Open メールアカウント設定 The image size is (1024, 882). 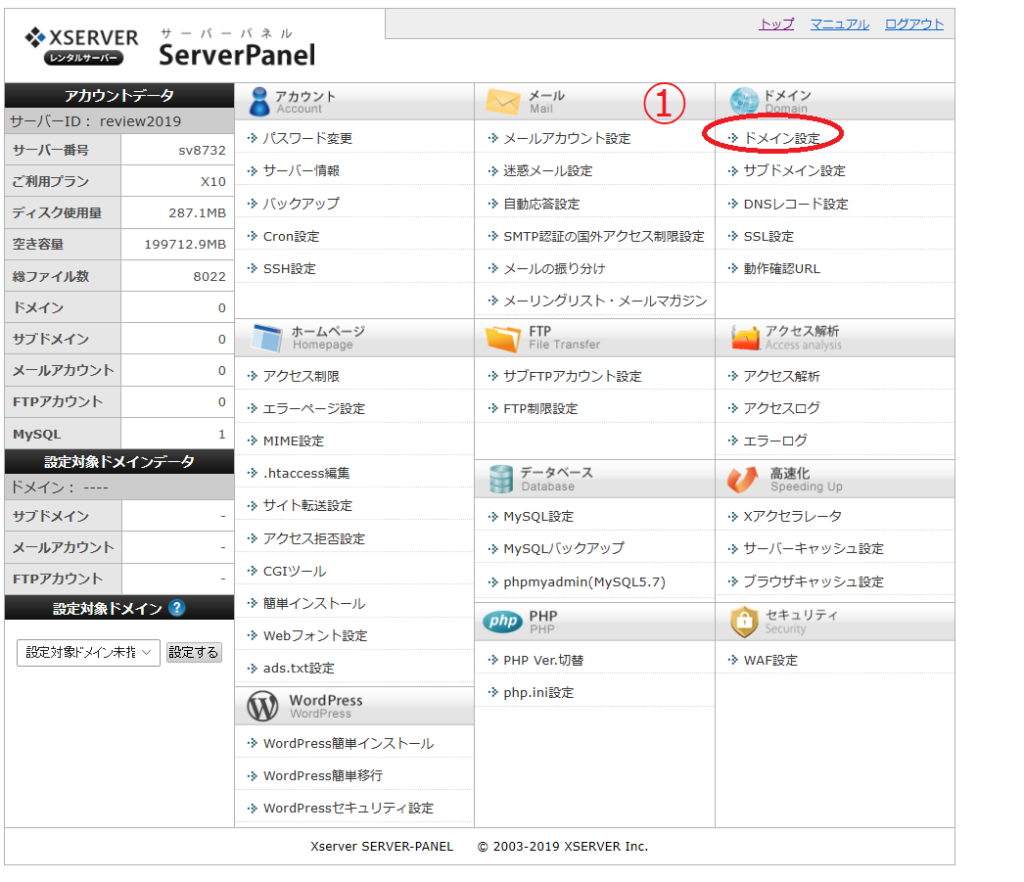point(567,138)
